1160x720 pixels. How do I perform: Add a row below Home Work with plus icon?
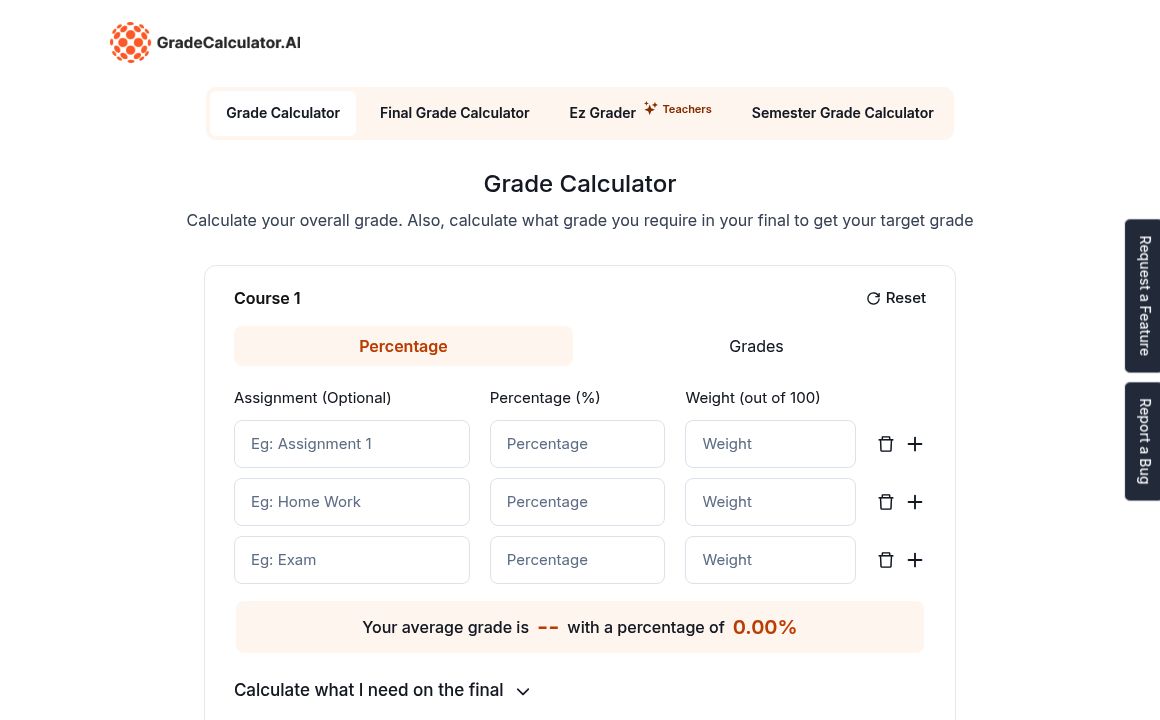pyautogui.click(x=915, y=502)
